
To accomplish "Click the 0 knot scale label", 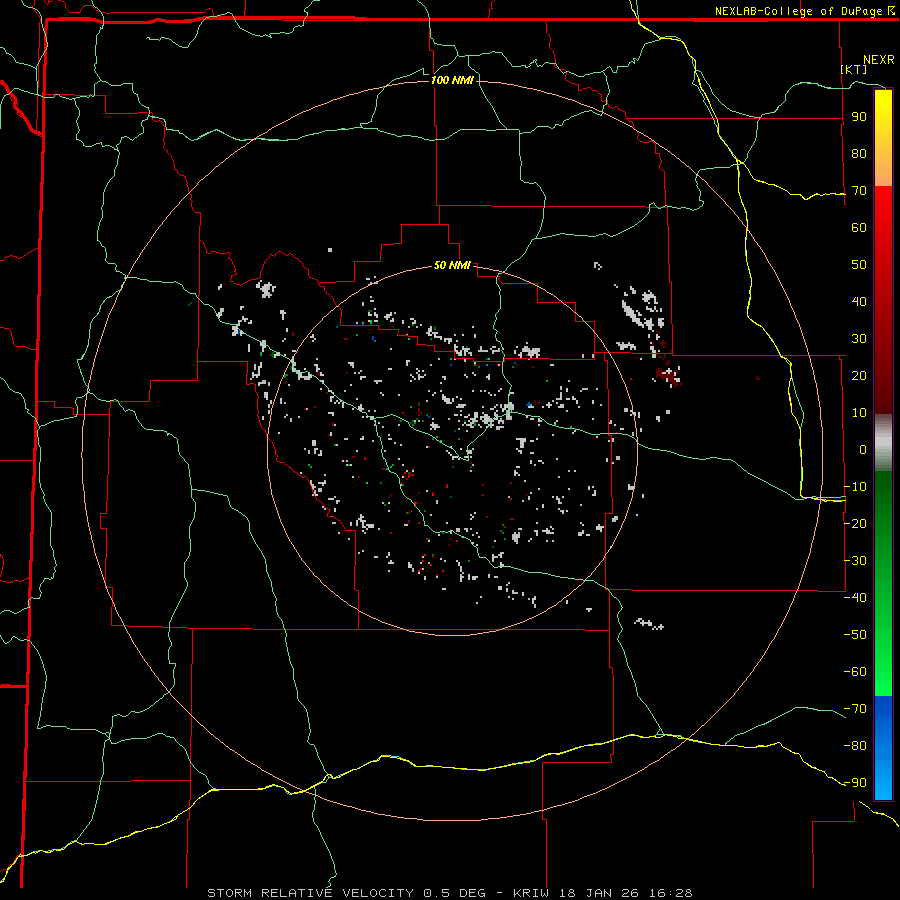I will [x=863, y=450].
